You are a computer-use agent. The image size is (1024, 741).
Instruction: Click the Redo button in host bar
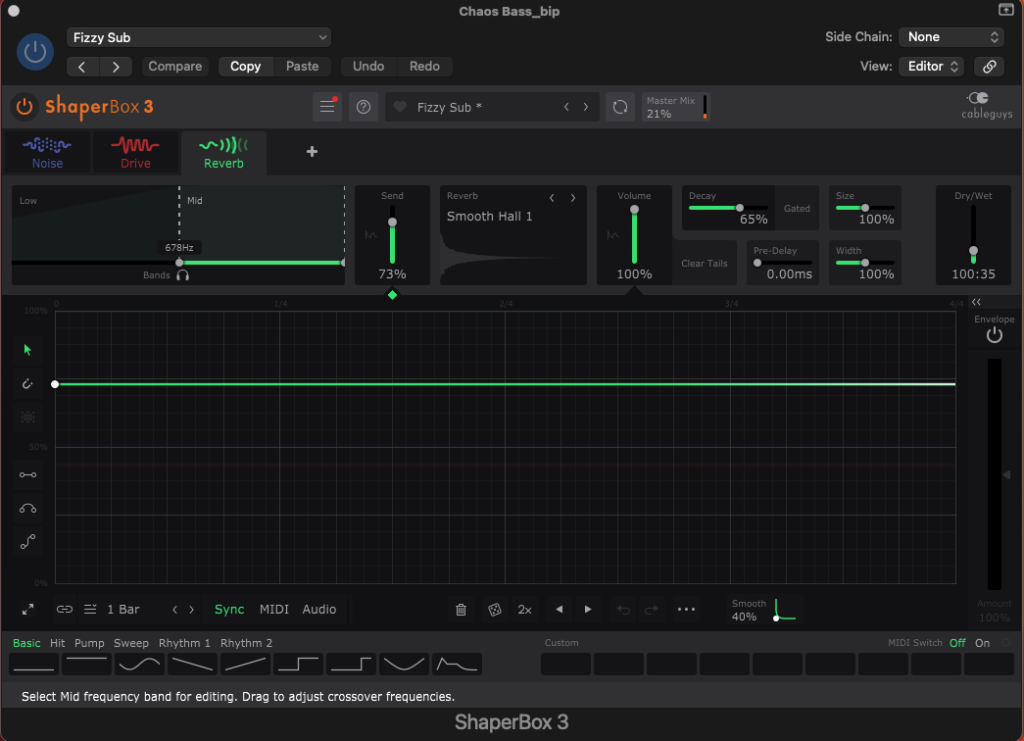pyautogui.click(x=424, y=66)
